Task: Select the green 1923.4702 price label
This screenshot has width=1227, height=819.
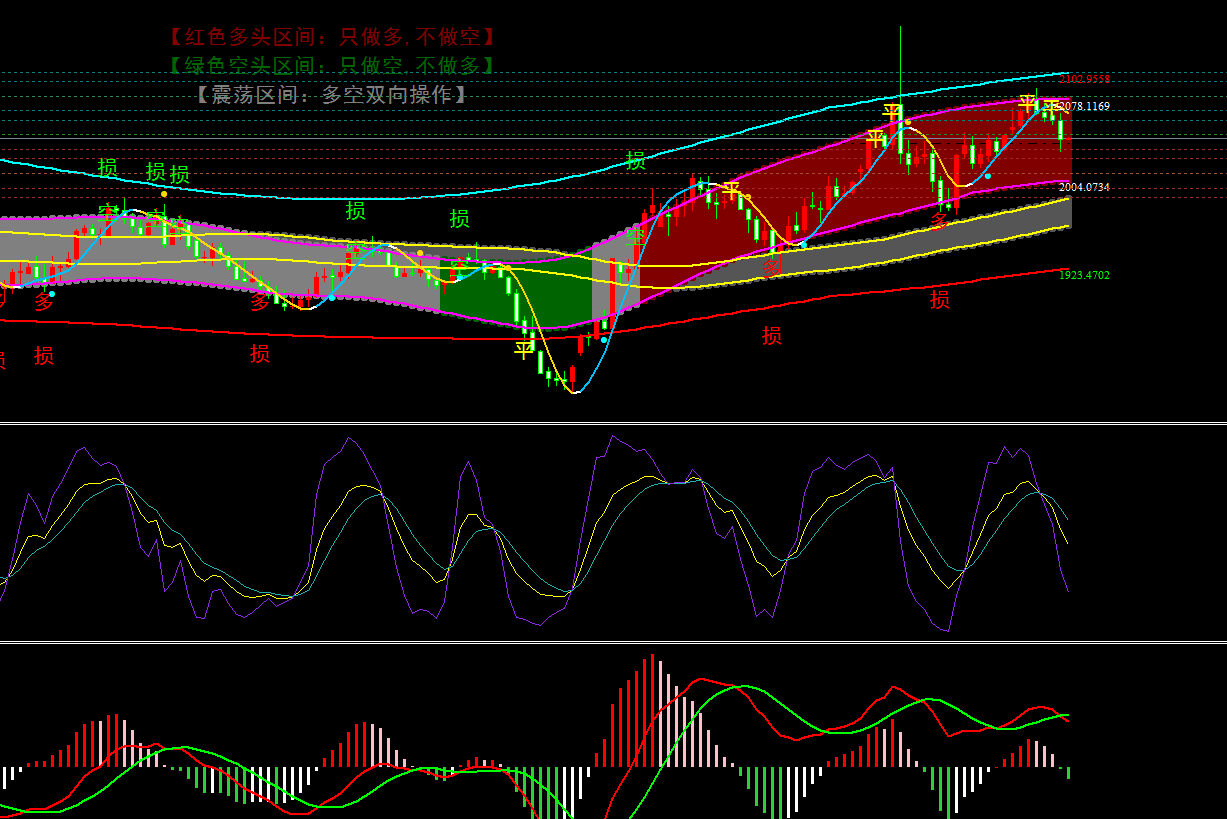Action: coord(1084,275)
